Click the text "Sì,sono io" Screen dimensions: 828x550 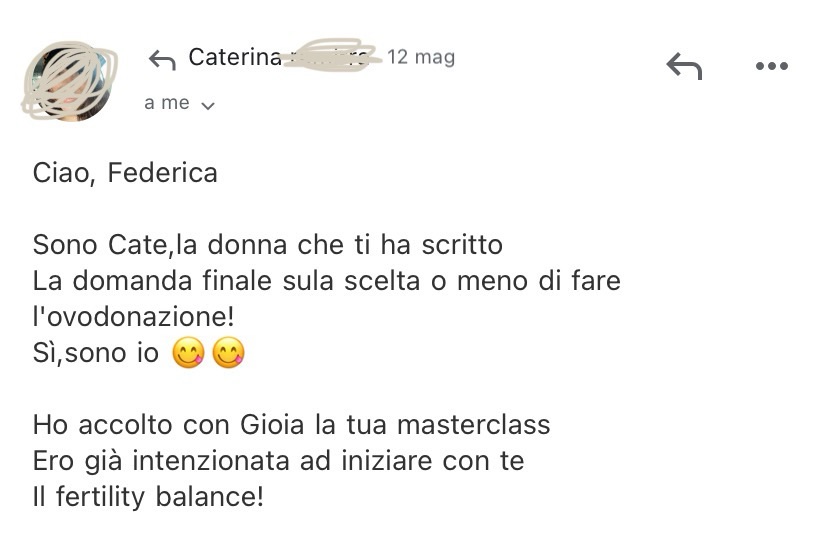96,354
